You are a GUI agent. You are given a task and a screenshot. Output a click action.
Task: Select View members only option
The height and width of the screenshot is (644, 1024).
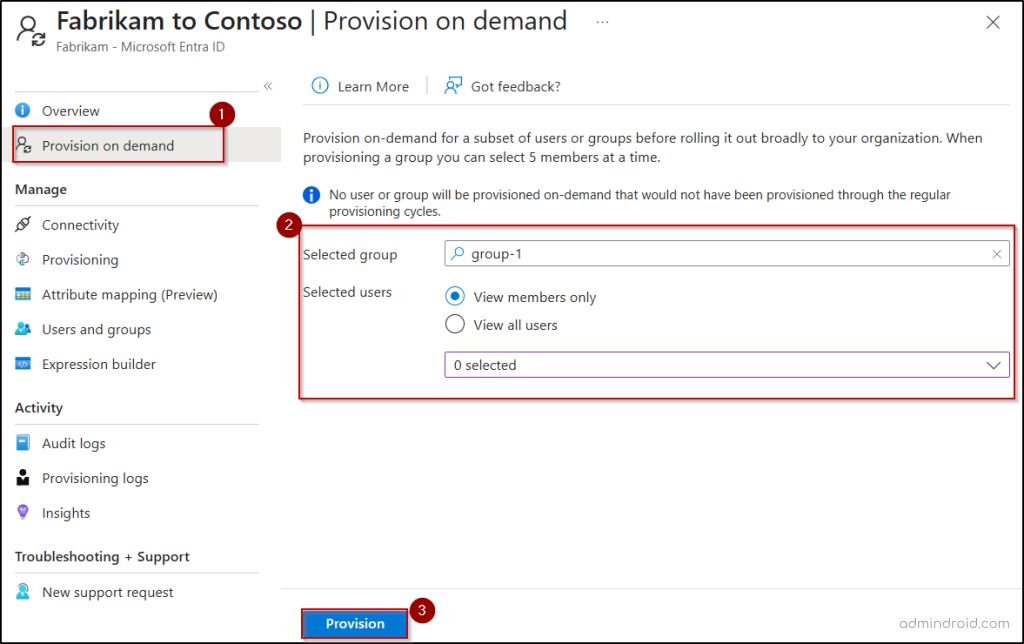[455, 295]
